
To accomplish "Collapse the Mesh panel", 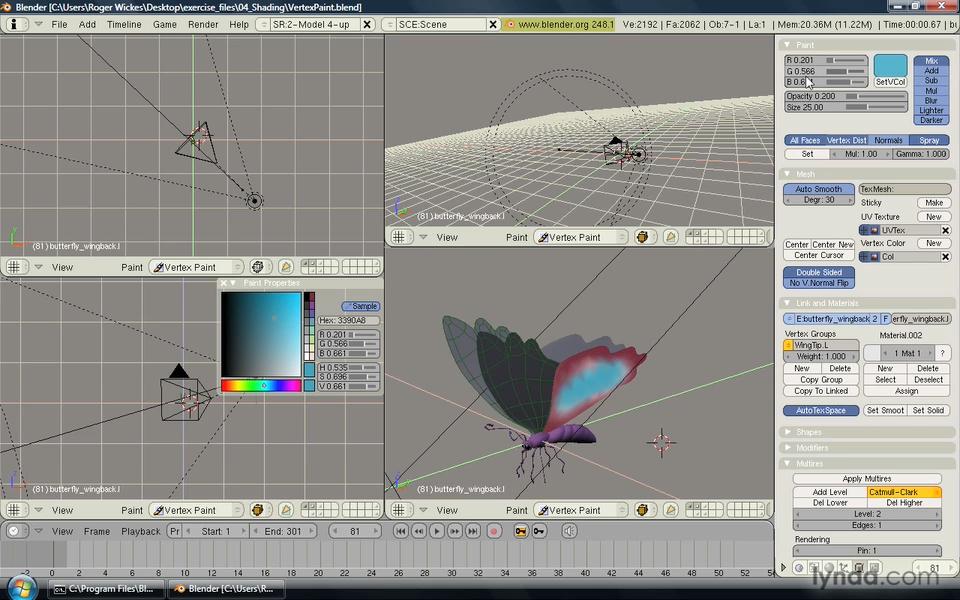I will [x=787, y=174].
